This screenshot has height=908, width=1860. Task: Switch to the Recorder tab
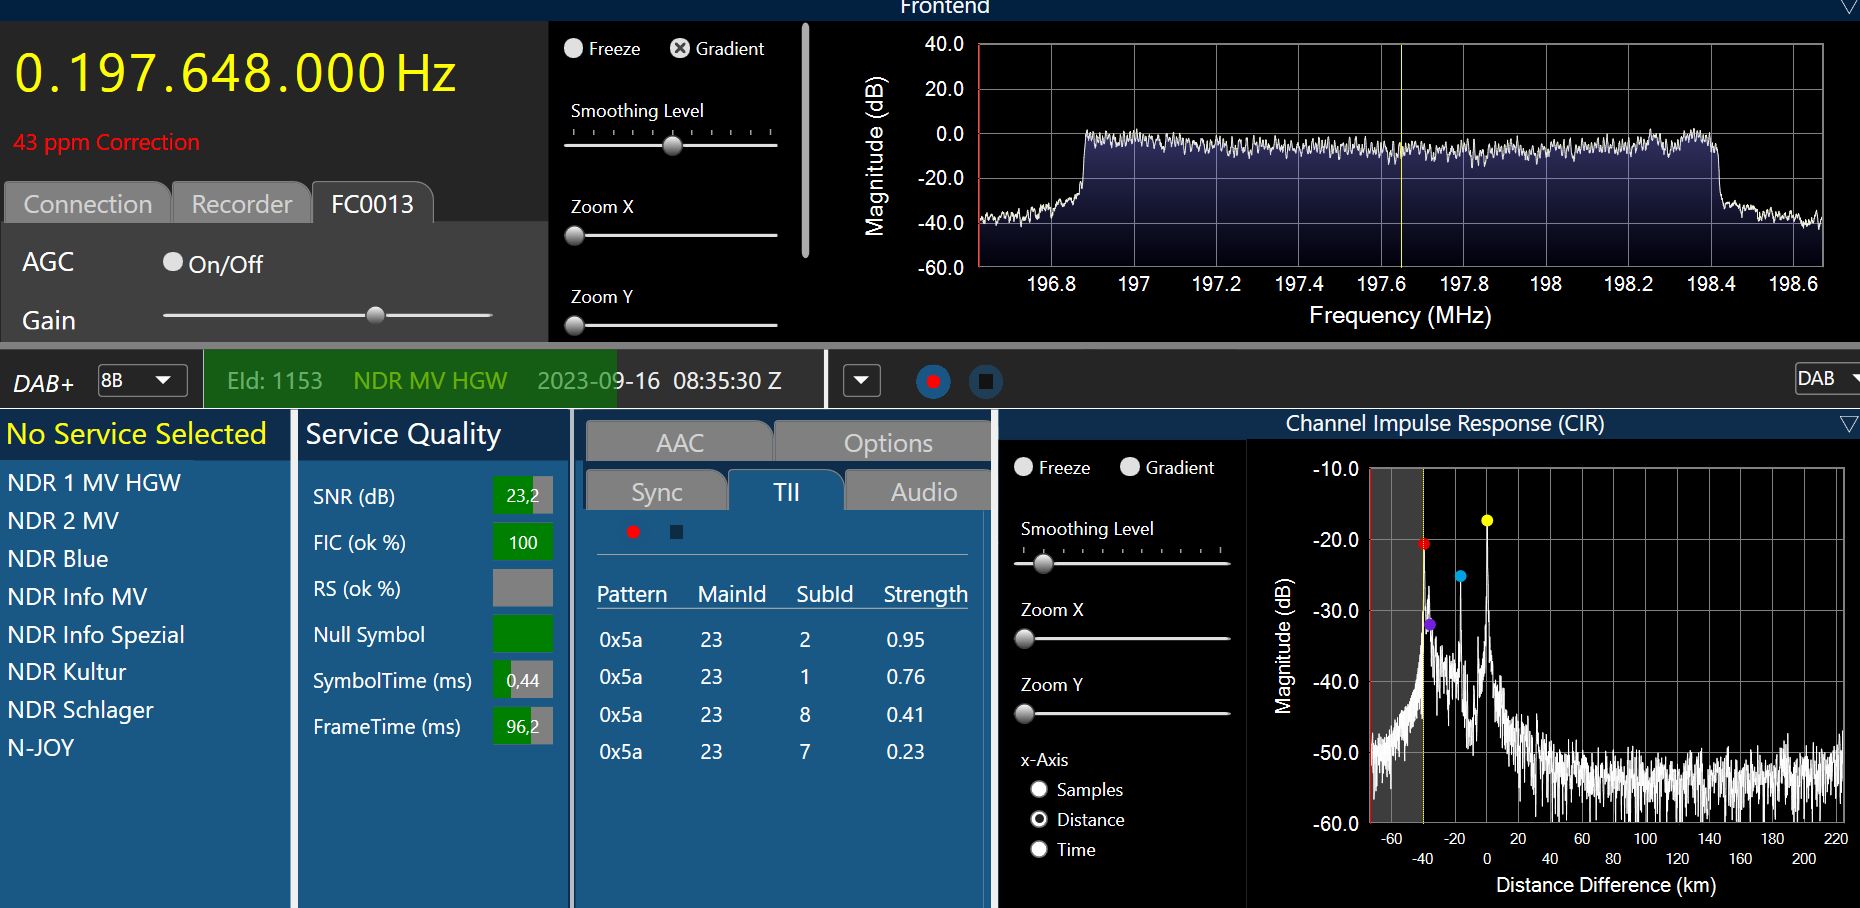241,204
